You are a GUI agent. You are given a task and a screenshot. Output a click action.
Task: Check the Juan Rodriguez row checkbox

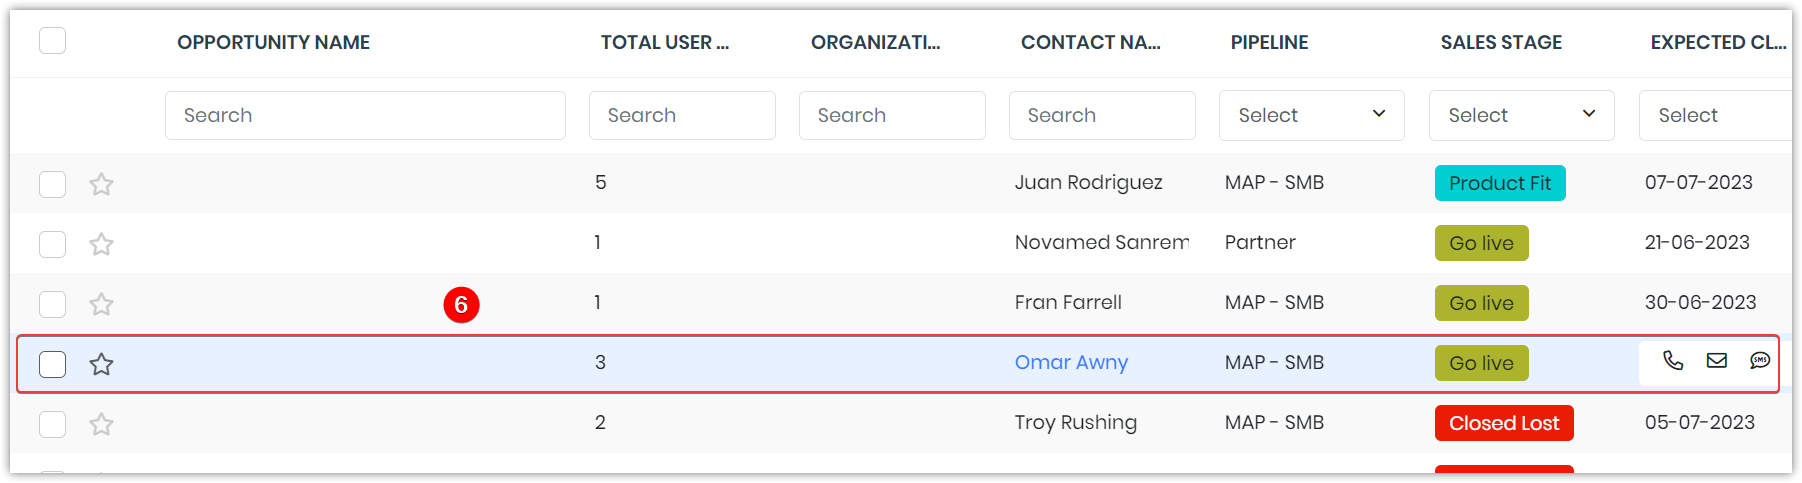coord(52,184)
